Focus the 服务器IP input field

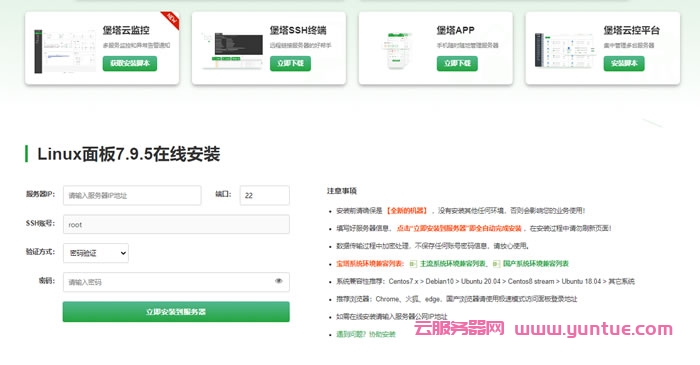pyautogui.click(x=132, y=195)
